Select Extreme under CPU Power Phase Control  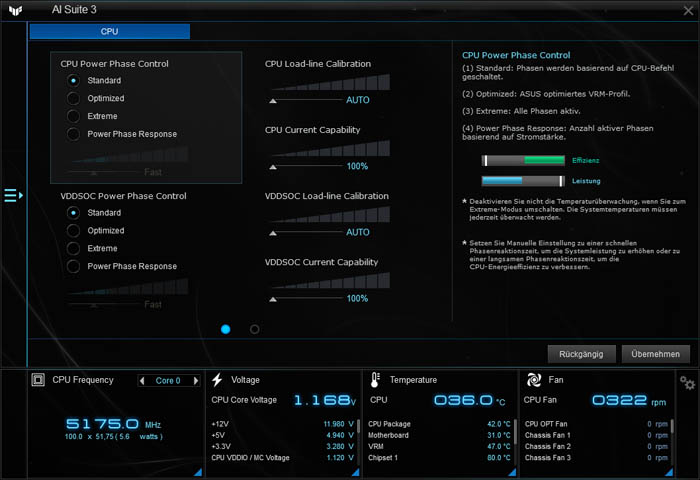(x=73, y=116)
